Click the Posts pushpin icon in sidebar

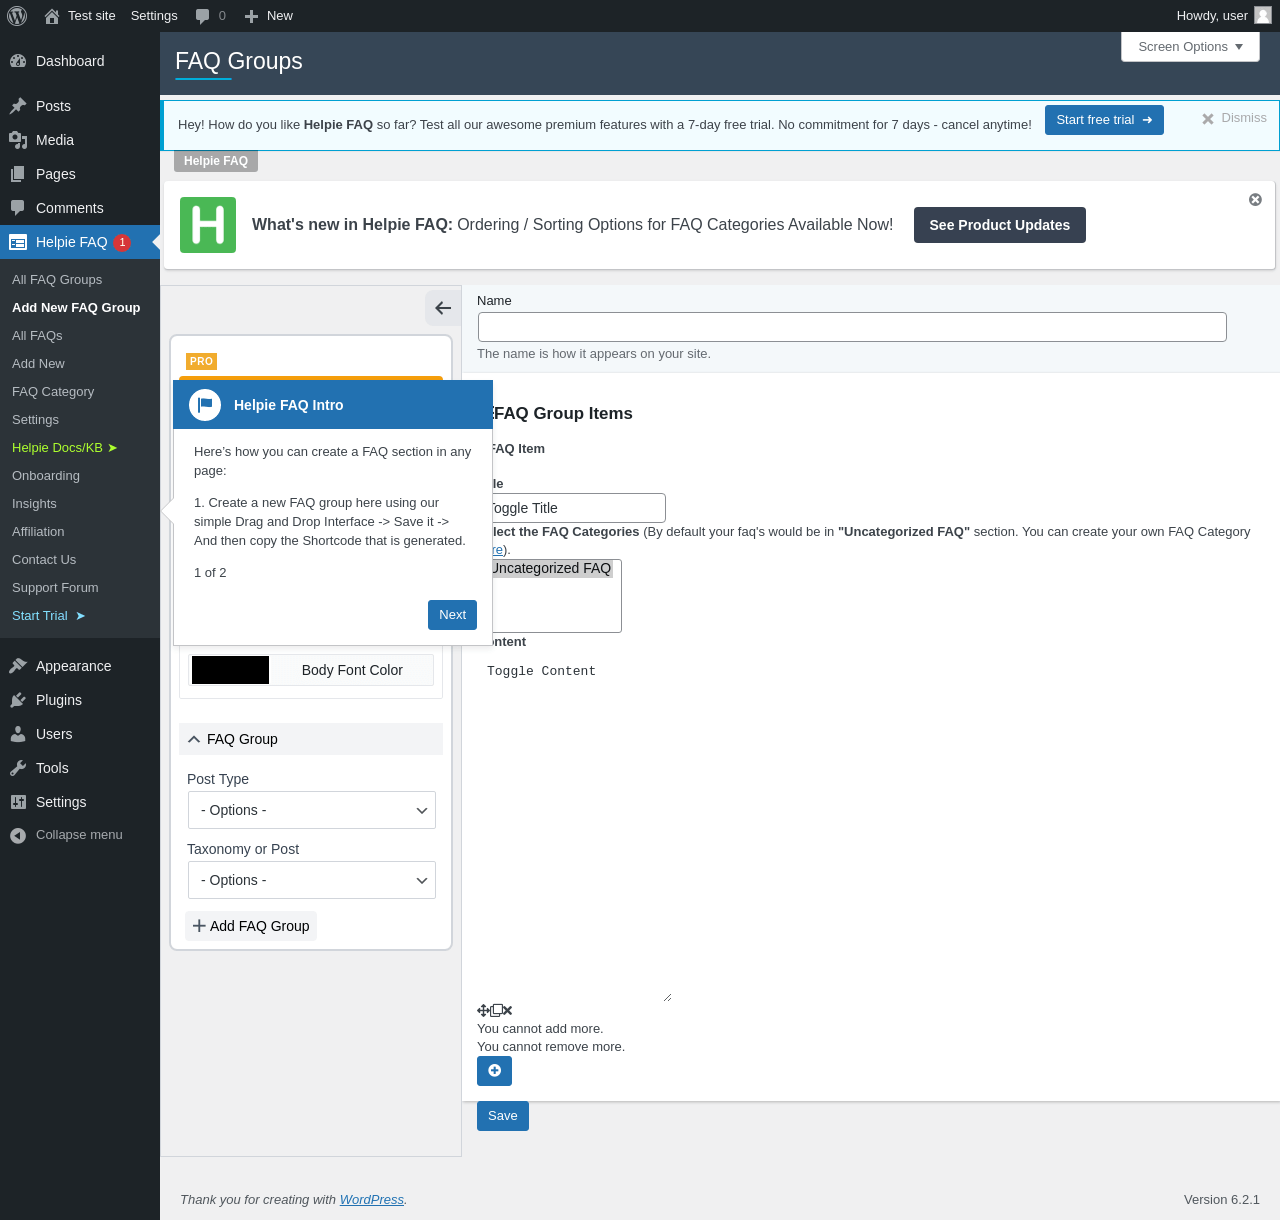[18, 106]
